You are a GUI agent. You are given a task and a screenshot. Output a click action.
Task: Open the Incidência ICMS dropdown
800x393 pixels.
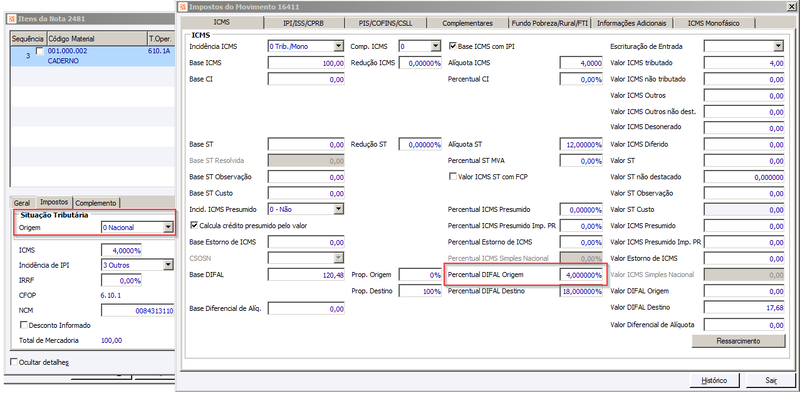tap(339, 46)
